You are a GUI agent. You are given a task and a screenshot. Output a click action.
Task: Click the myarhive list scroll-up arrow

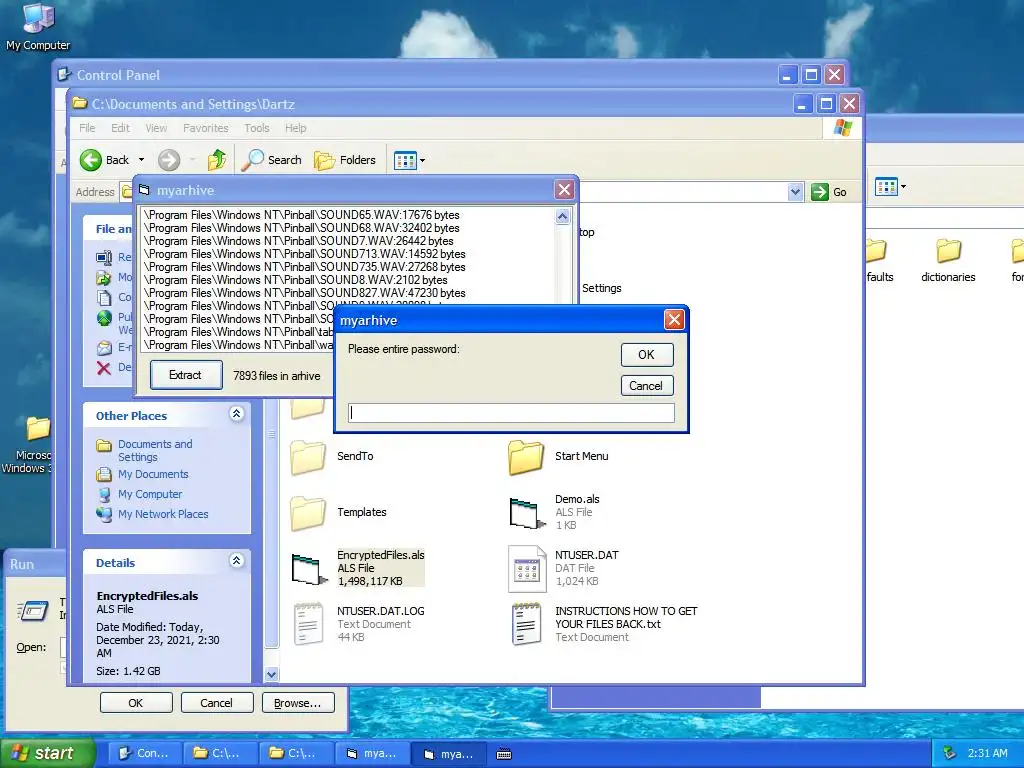tap(562, 216)
